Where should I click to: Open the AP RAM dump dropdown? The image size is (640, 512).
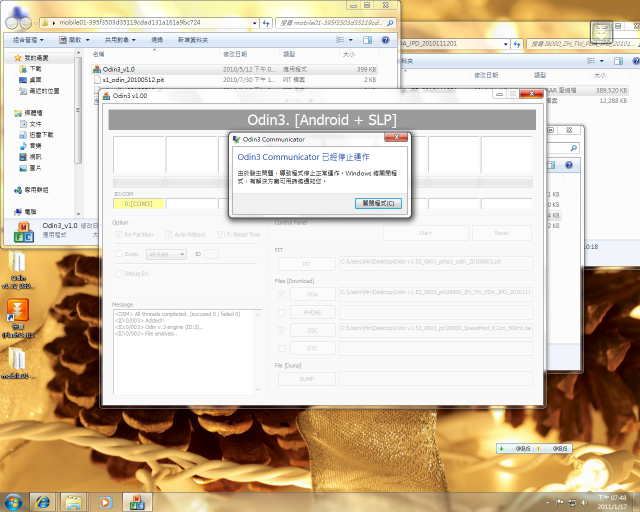pos(166,254)
